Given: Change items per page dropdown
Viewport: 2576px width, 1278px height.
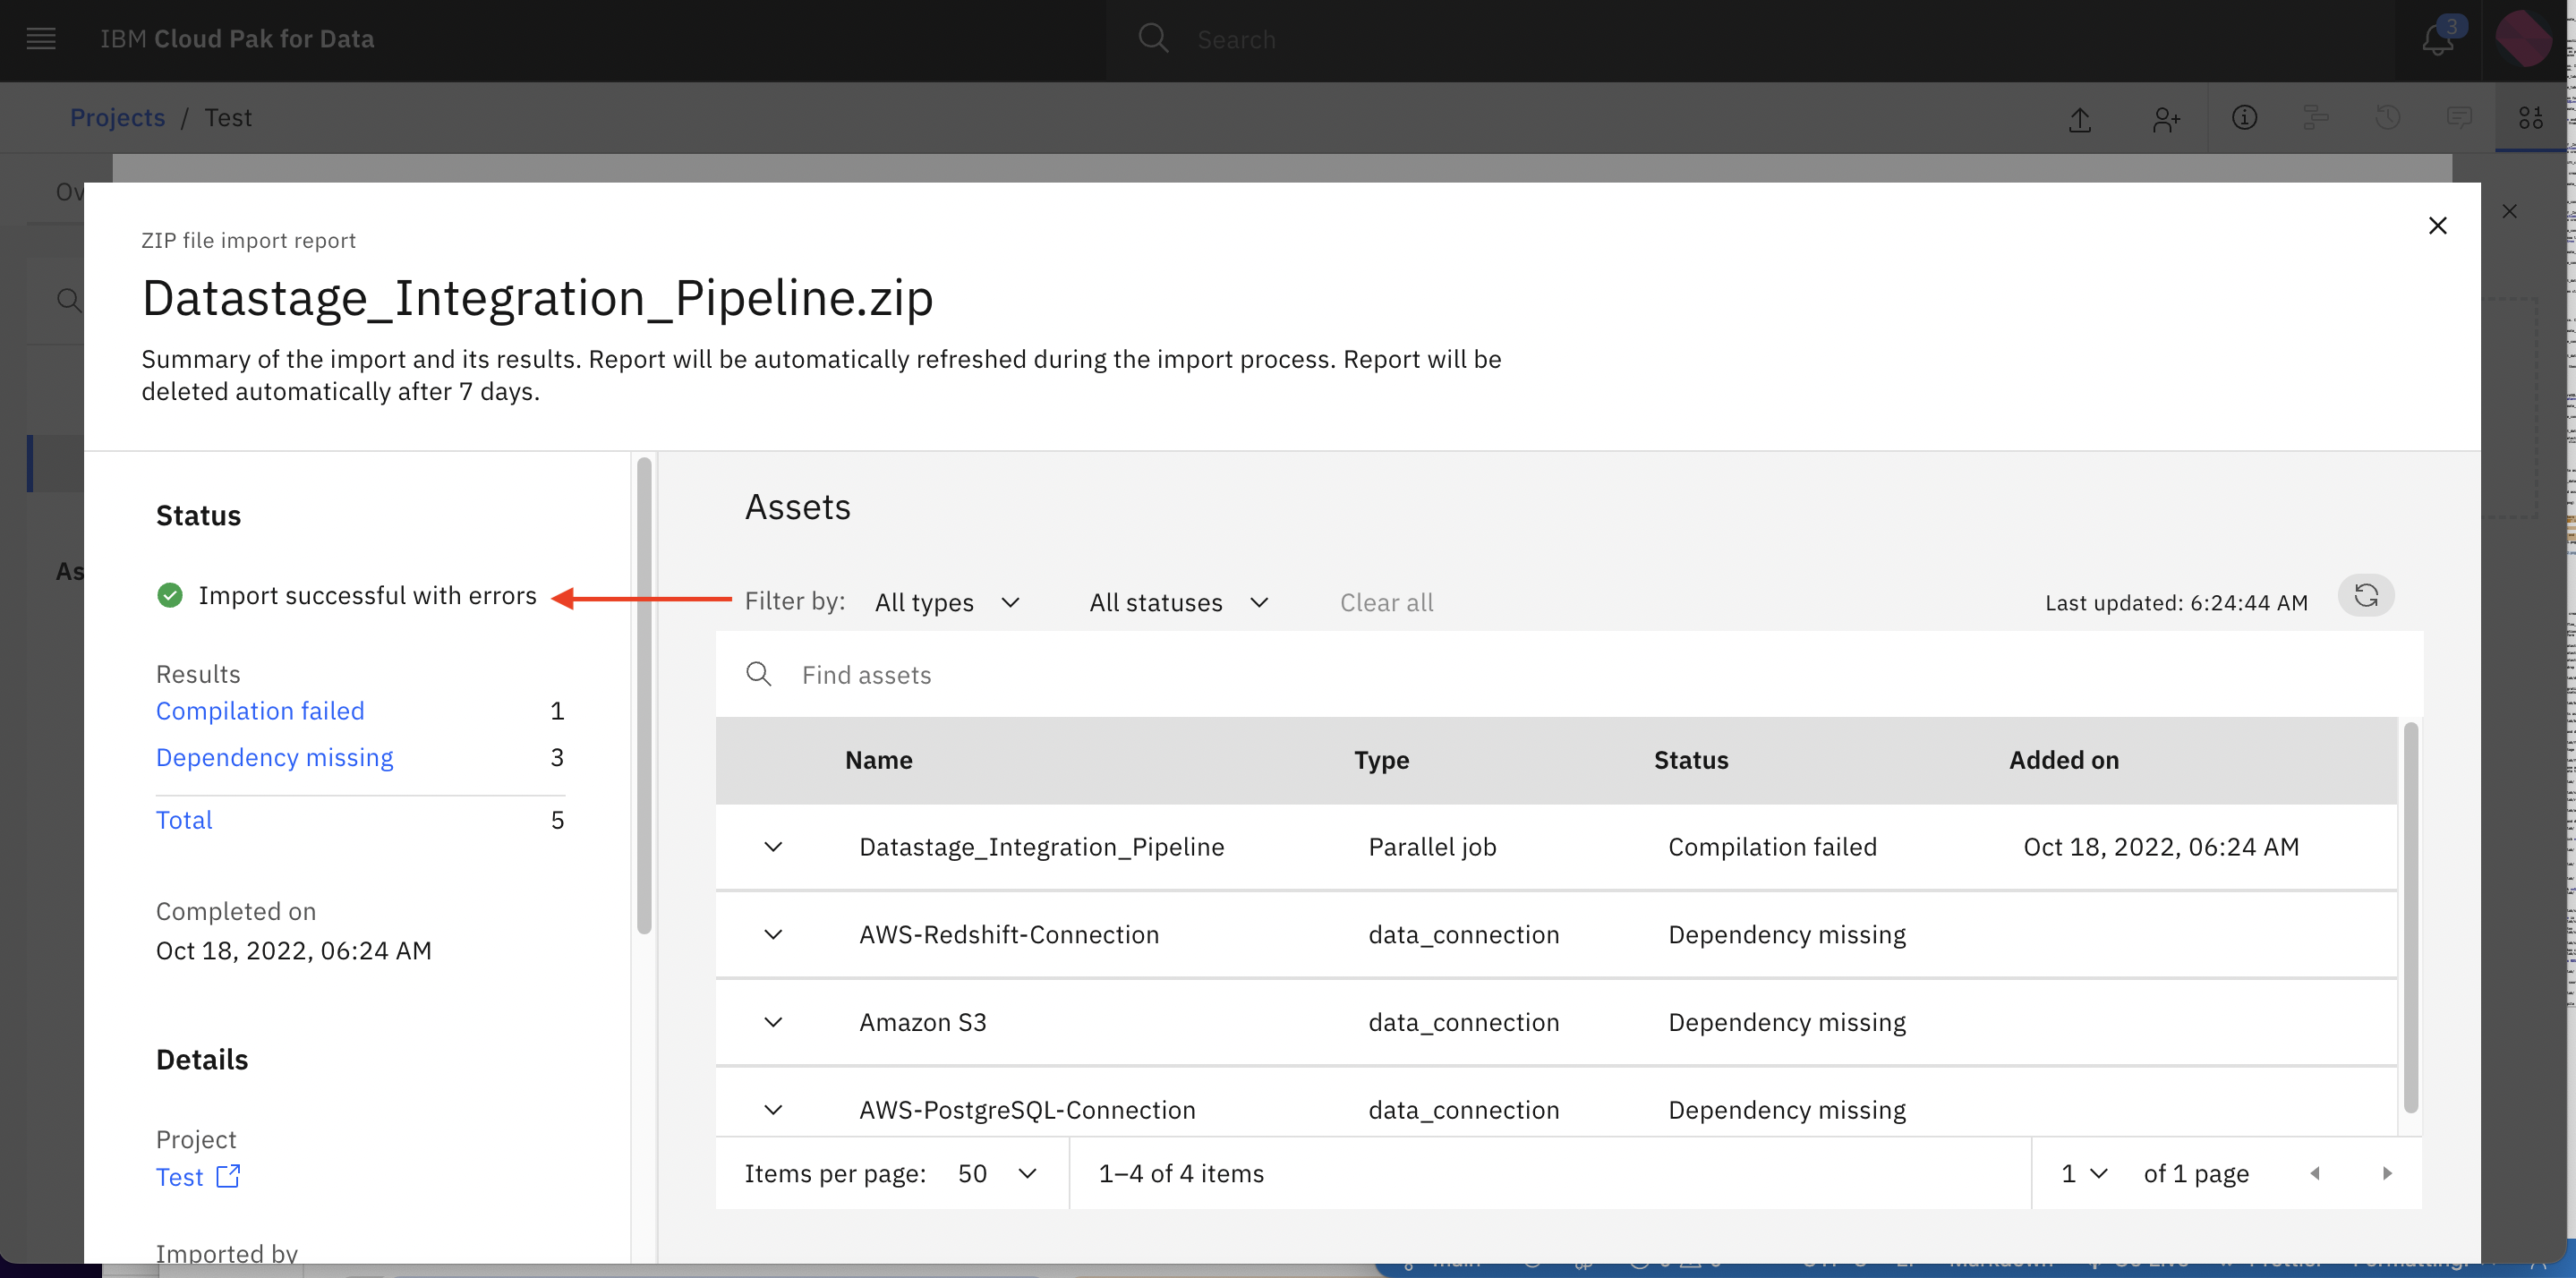Looking at the screenshot, I should click(997, 1173).
